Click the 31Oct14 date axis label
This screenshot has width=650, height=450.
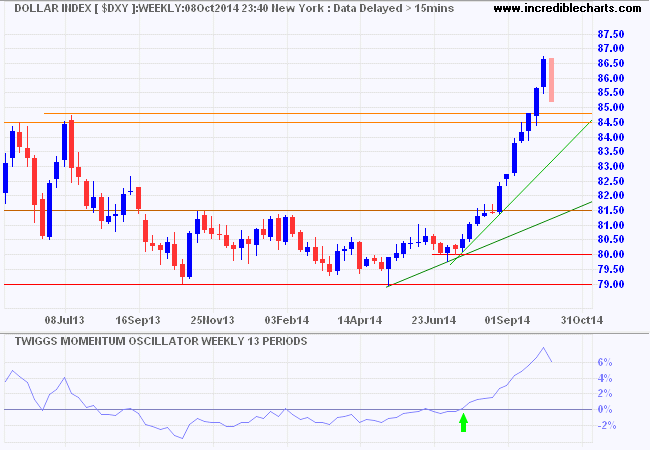click(582, 320)
